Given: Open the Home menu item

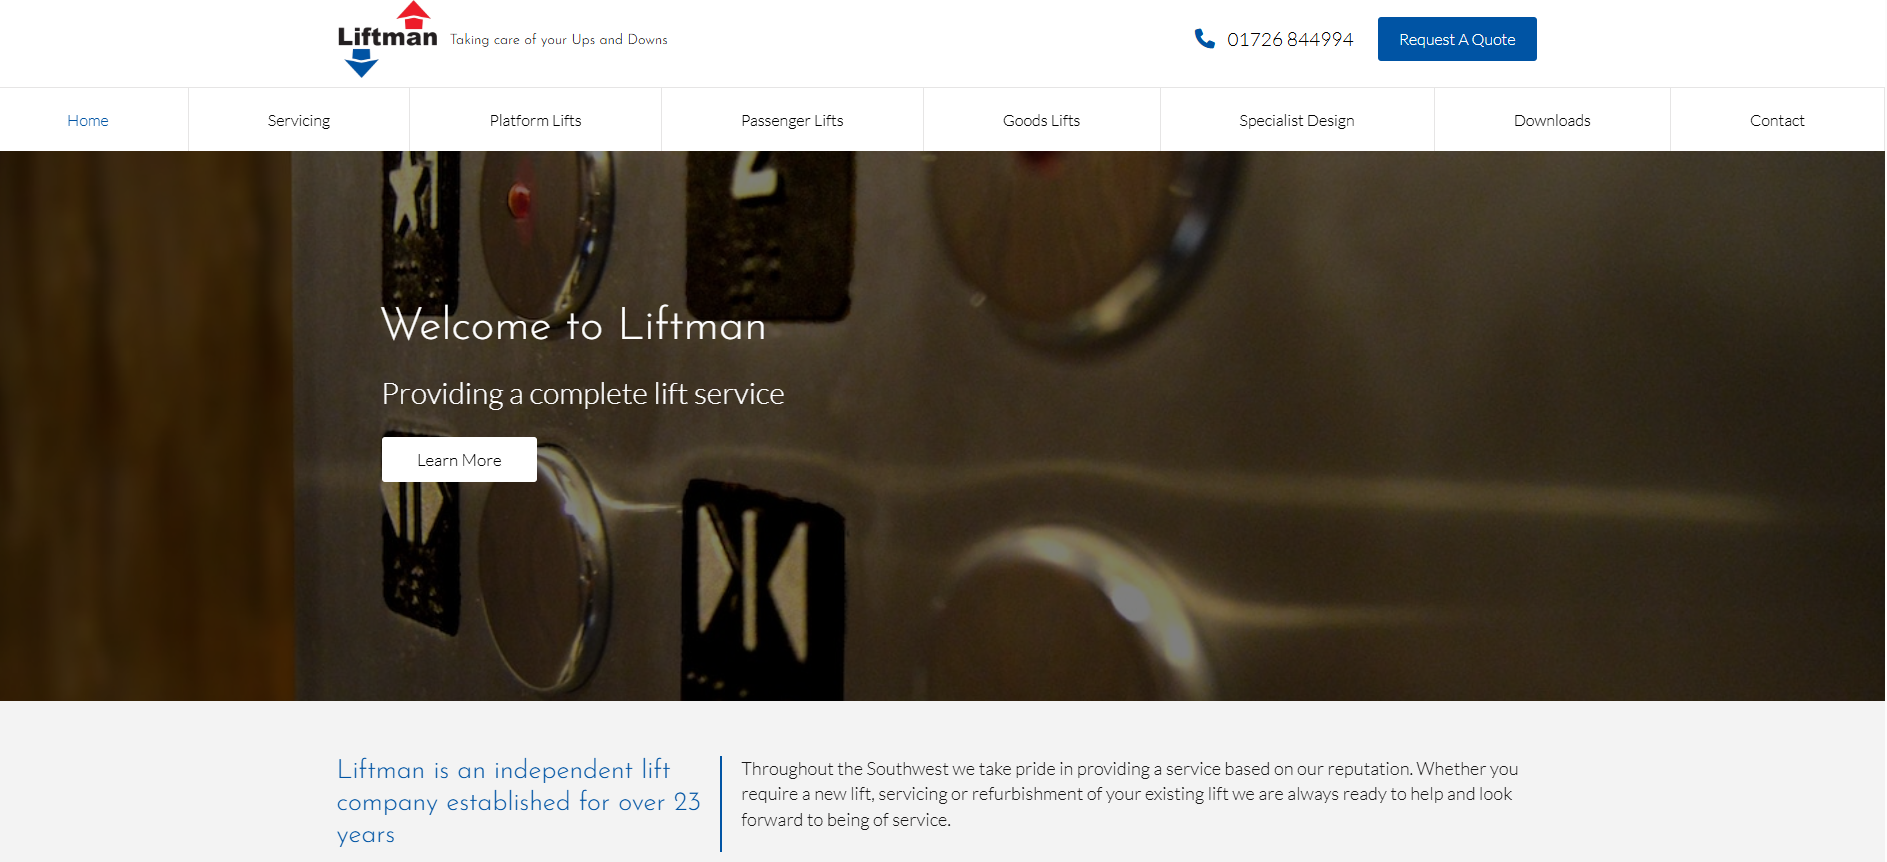Looking at the screenshot, I should pos(88,120).
